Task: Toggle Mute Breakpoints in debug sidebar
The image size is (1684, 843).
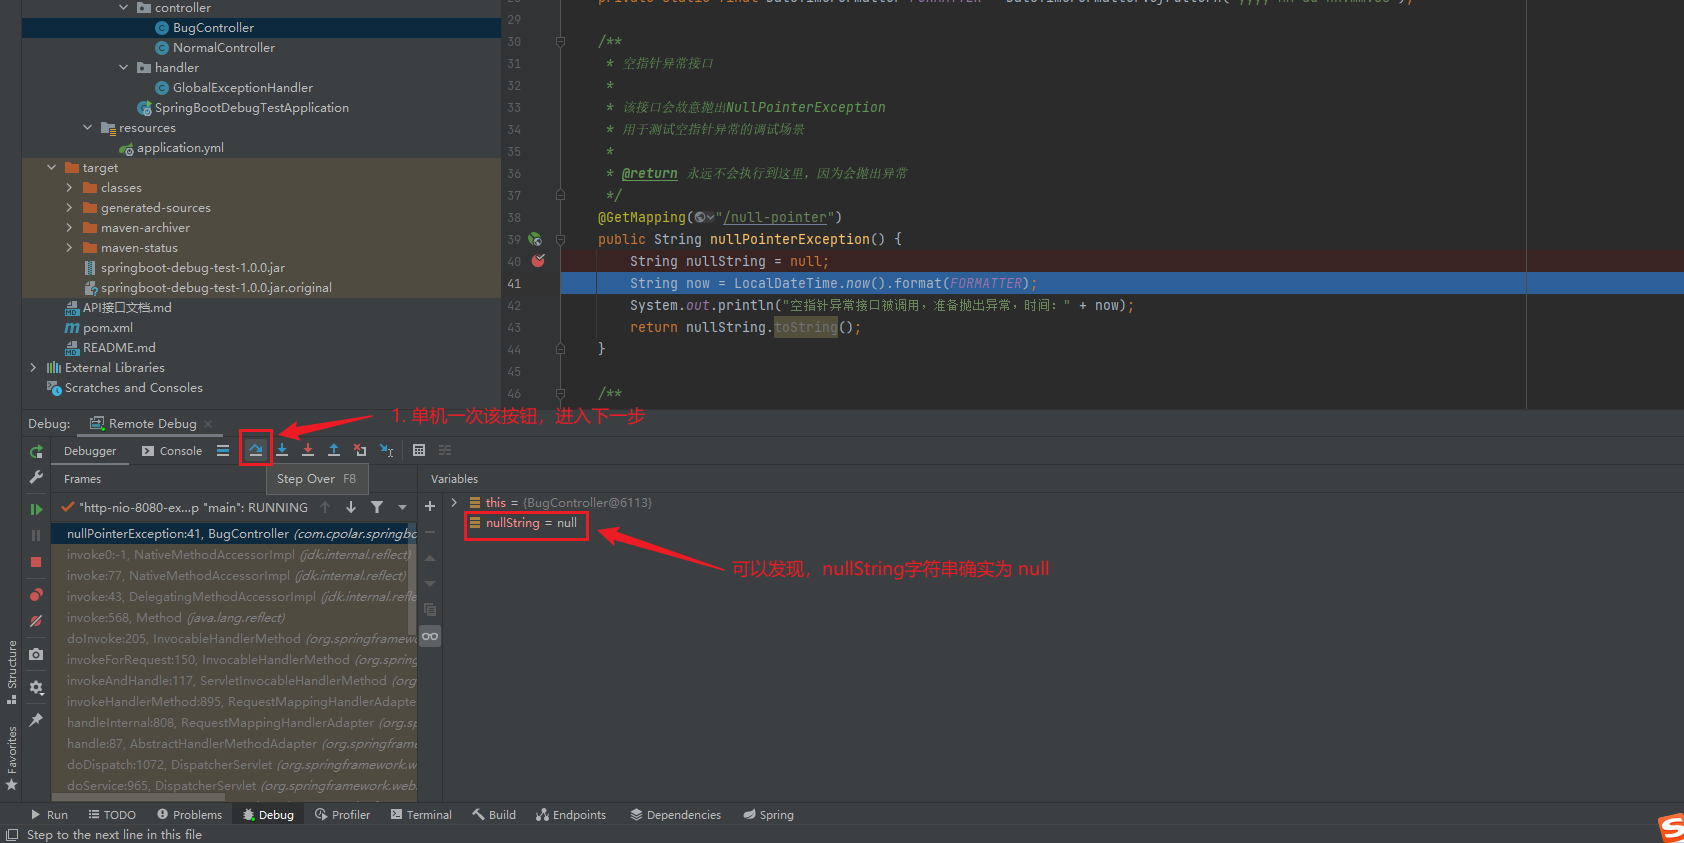Action: [36, 621]
